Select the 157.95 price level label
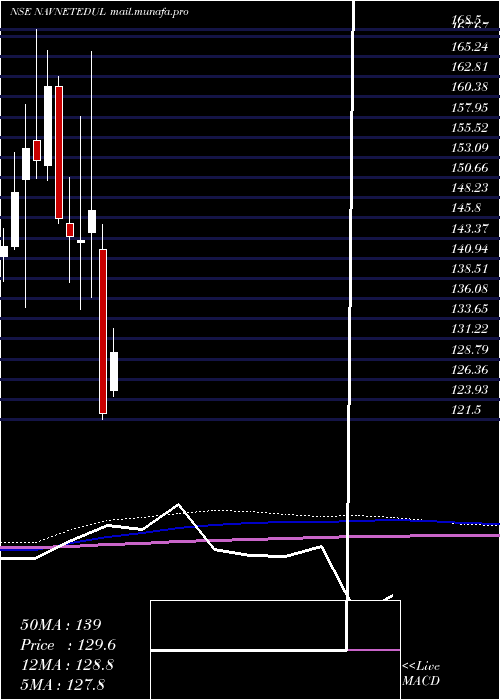Screen dimensions: 500x700 (x=469, y=108)
